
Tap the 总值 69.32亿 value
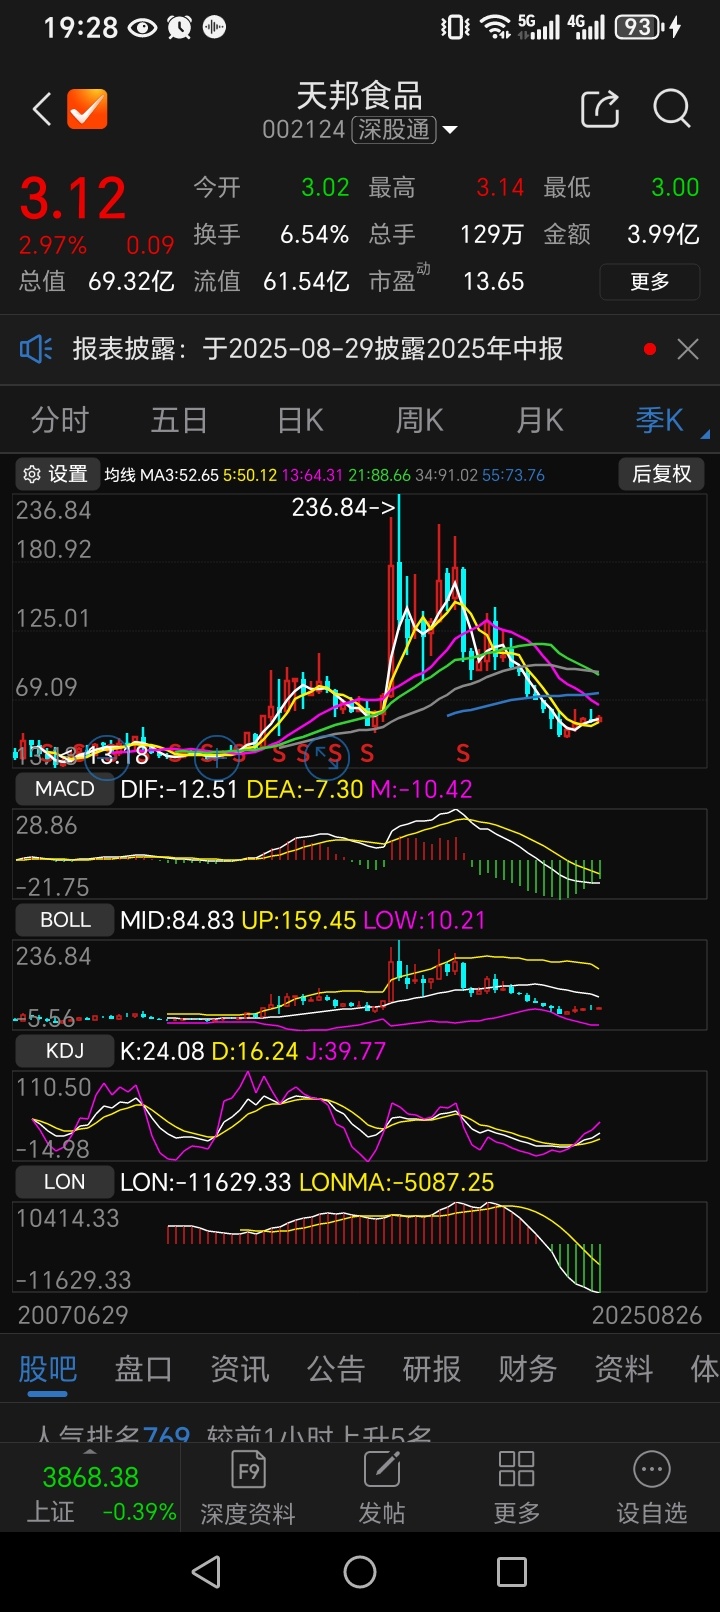point(131,282)
